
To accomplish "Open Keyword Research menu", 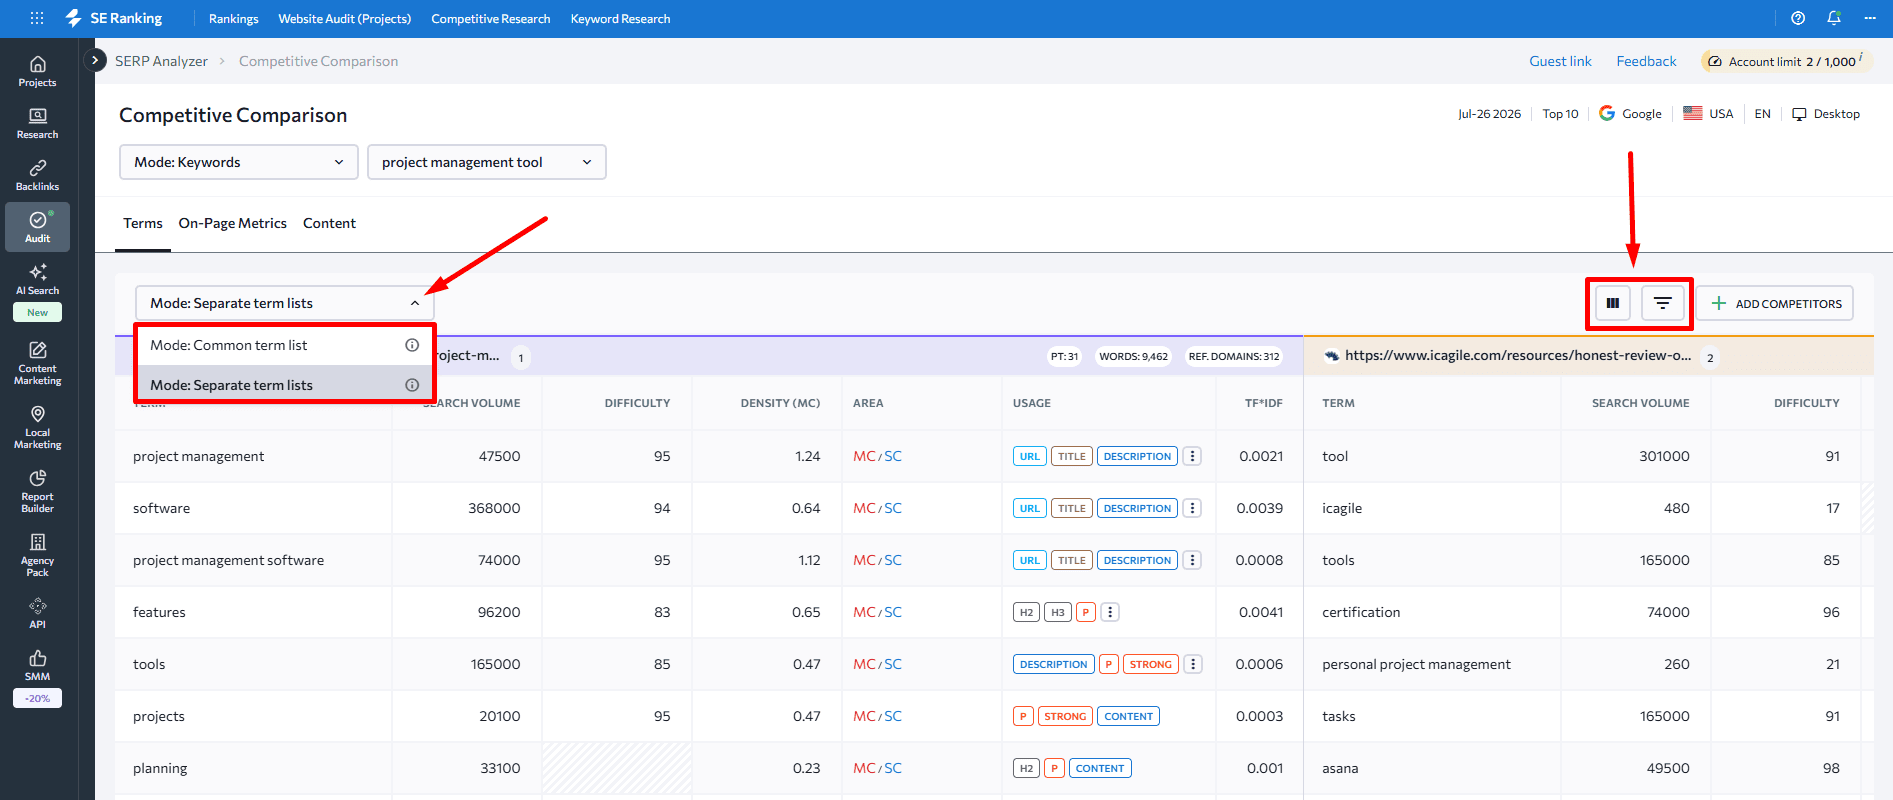I will (x=620, y=19).
